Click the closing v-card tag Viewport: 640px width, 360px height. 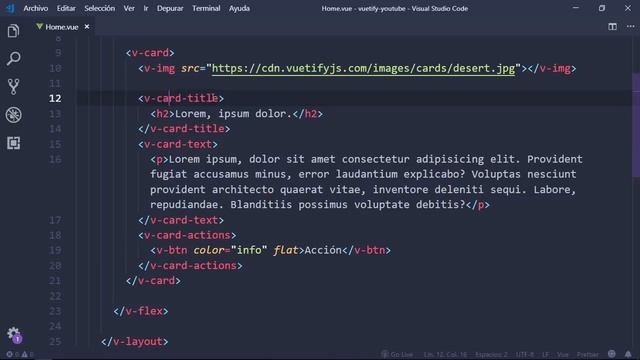pos(153,281)
